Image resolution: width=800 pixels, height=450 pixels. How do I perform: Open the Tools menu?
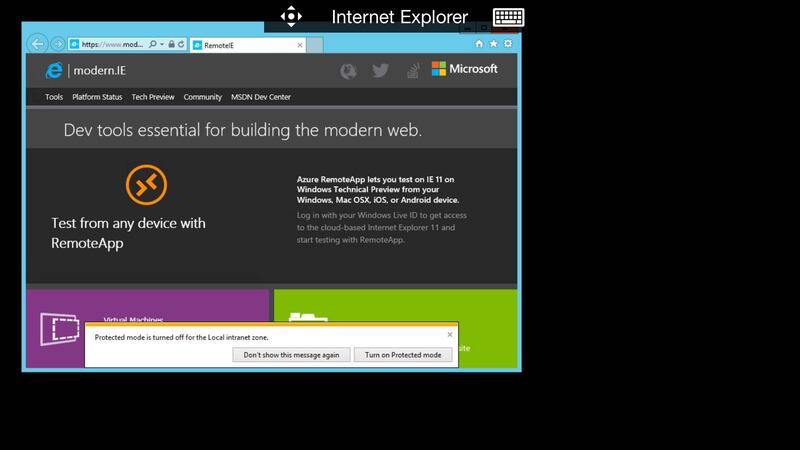(54, 97)
